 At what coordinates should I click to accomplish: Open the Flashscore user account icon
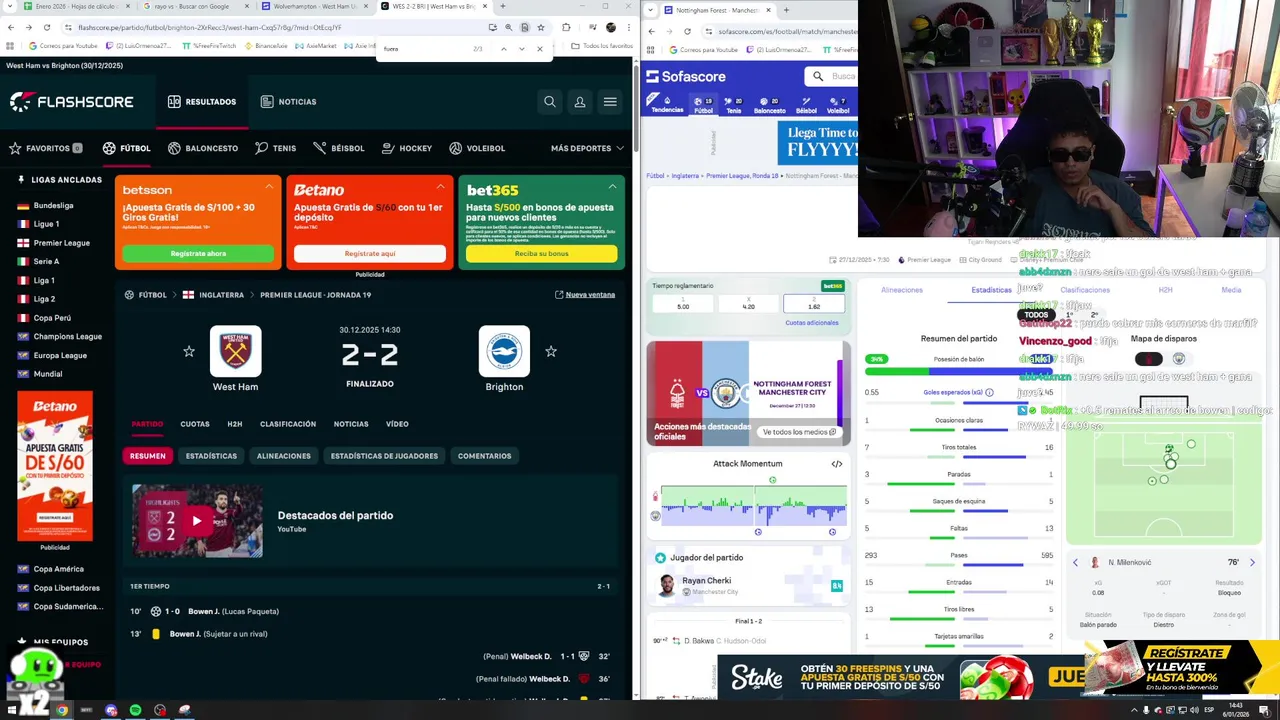coord(579,101)
